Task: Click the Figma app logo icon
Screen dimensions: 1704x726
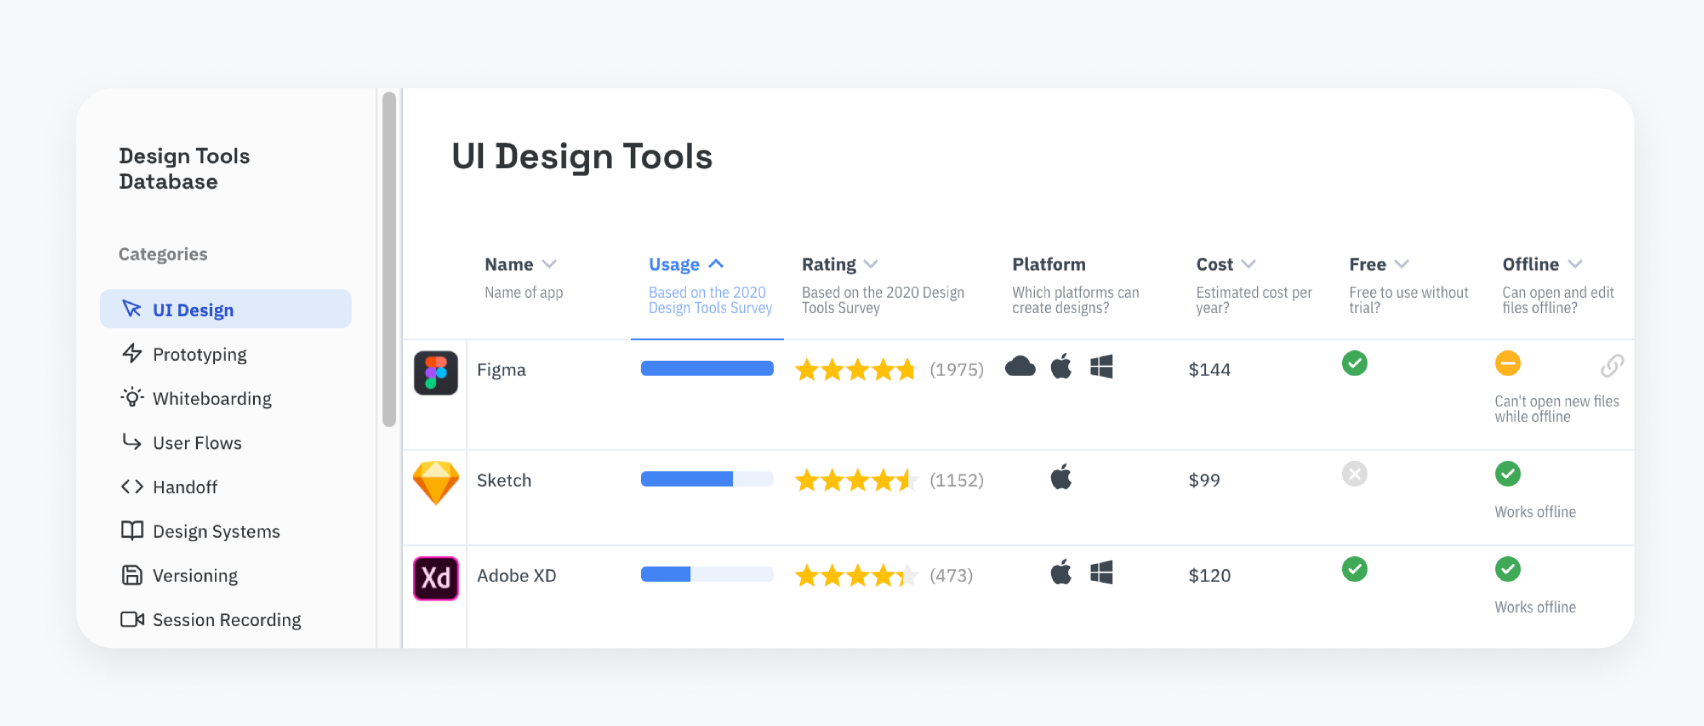Action: coord(436,373)
